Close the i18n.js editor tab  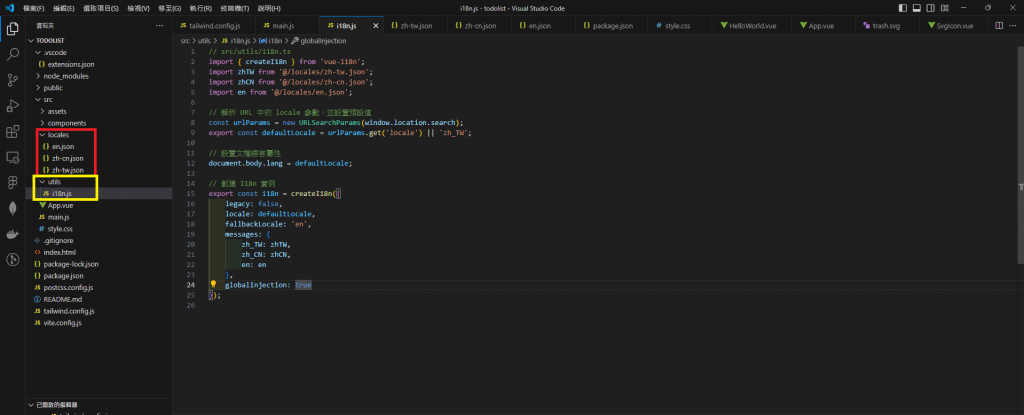pos(376,26)
